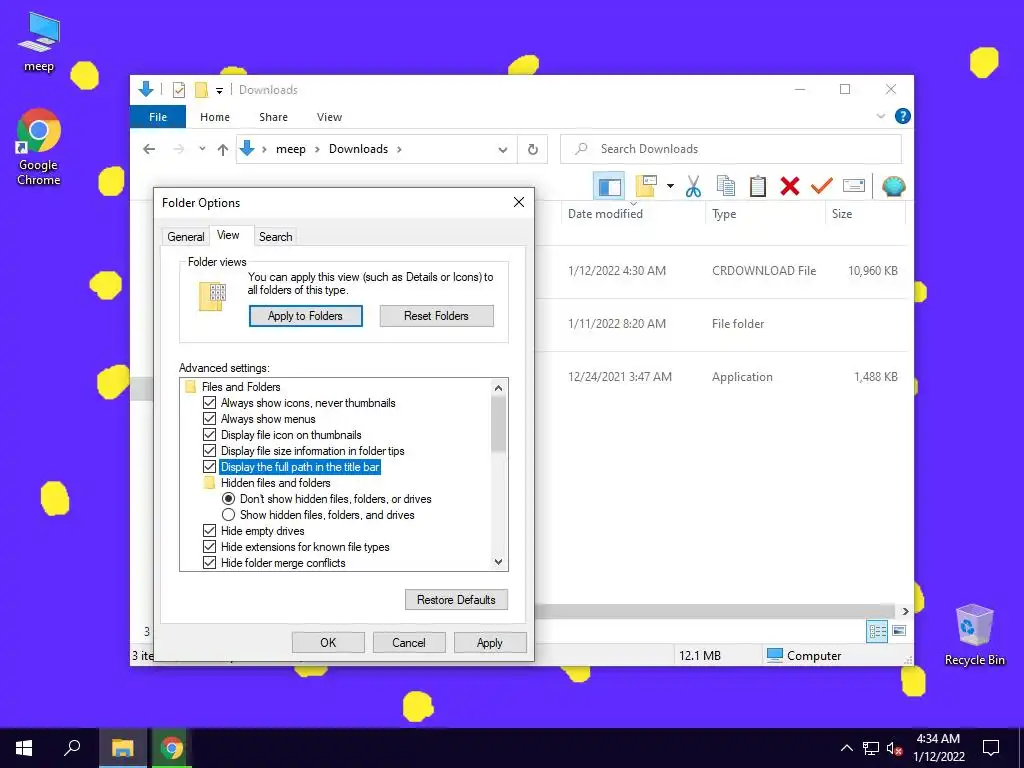
Task: Toggle Always show icons, never thumbnails
Action: pyautogui.click(x=210, y=403)
